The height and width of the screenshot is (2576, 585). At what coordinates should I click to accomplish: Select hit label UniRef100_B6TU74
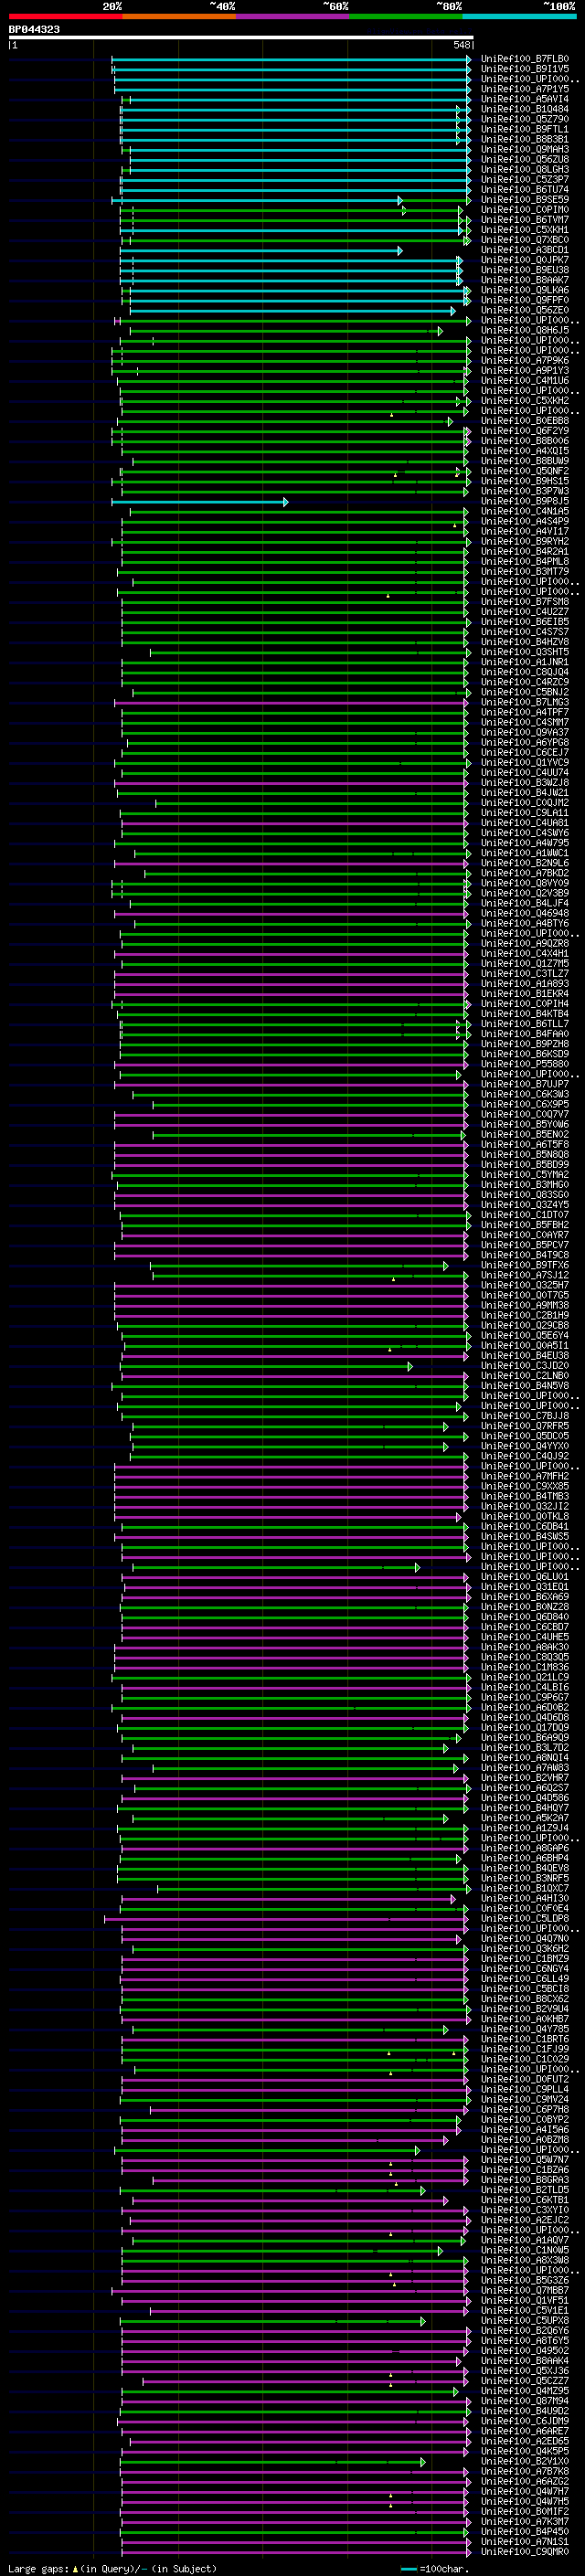[525, 189]
